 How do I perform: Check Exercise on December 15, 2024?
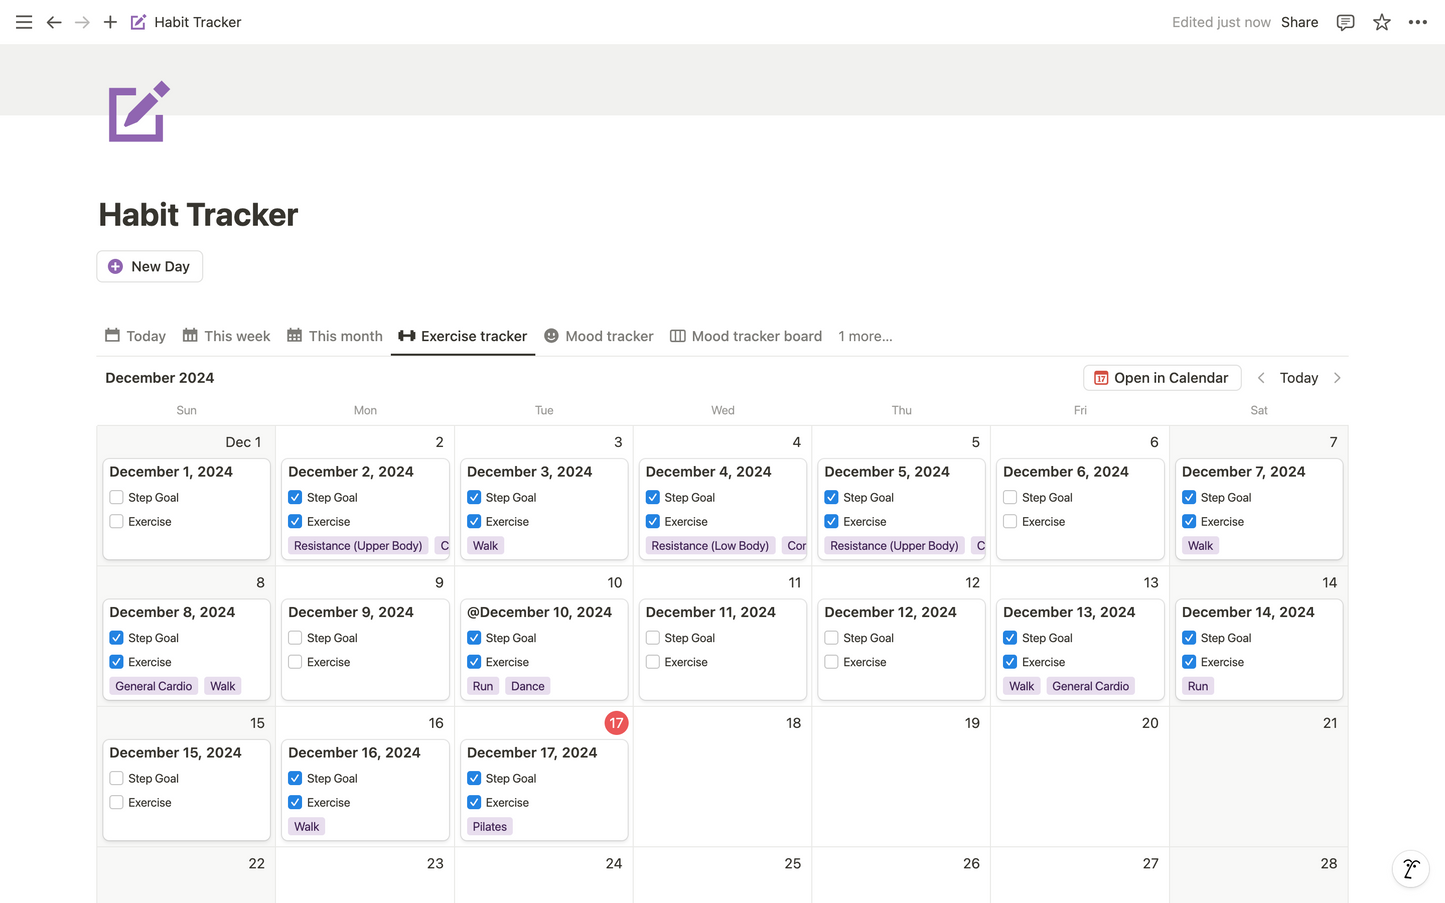pos(117,802)
